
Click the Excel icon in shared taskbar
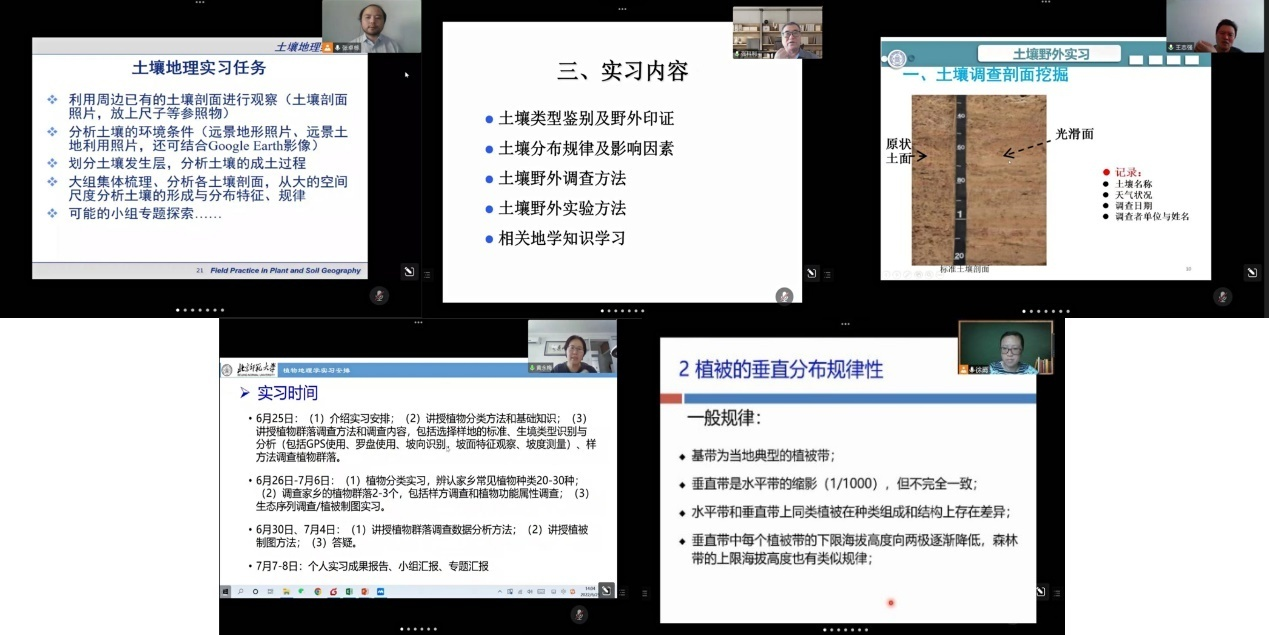point(349,592)
